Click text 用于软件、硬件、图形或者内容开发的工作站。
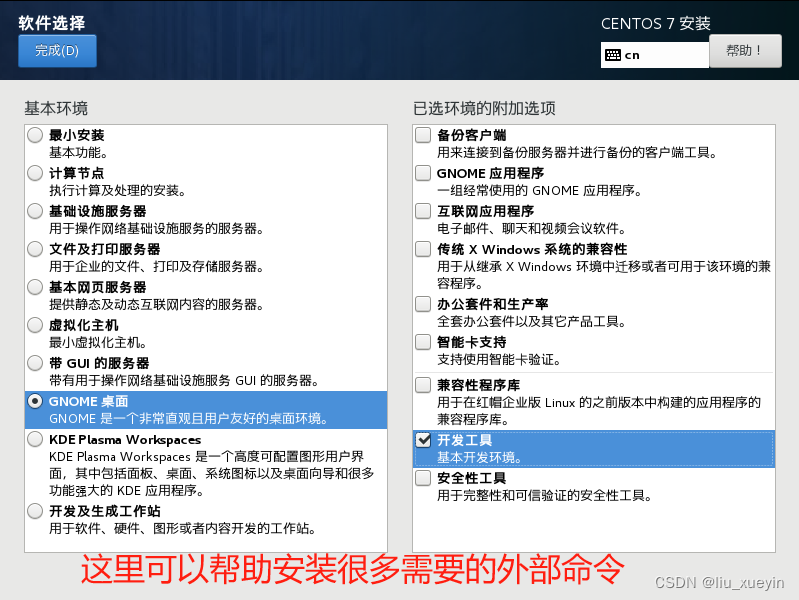Viewport: 799px width, 600px height. tap(182, 528)
